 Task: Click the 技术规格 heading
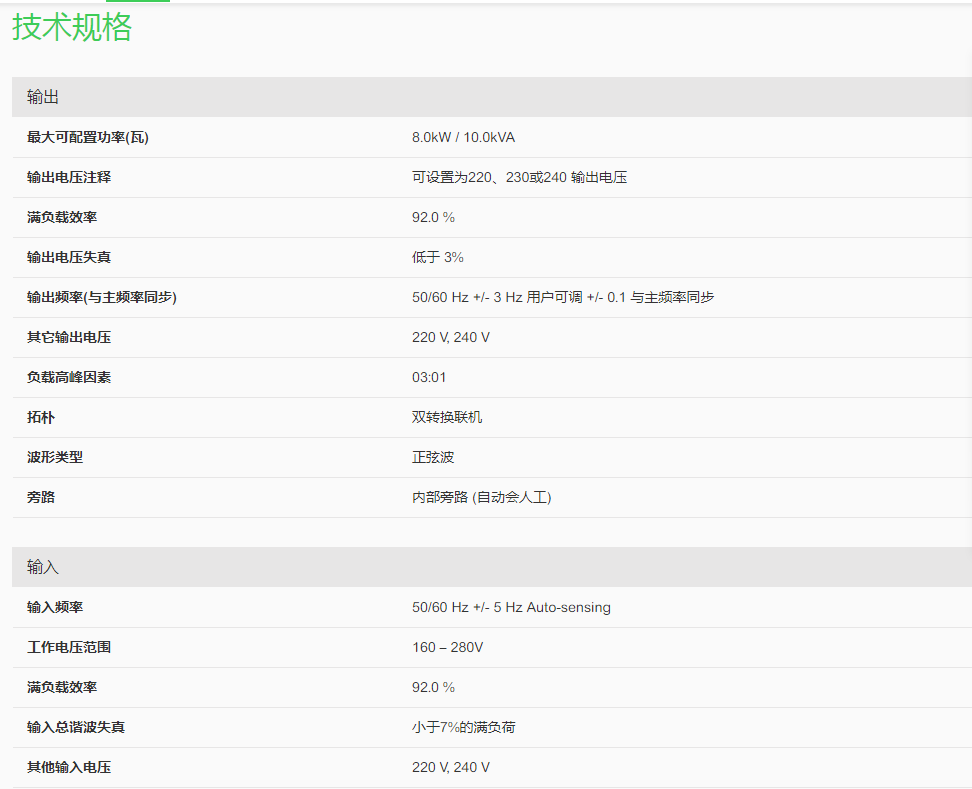(72, 27)
